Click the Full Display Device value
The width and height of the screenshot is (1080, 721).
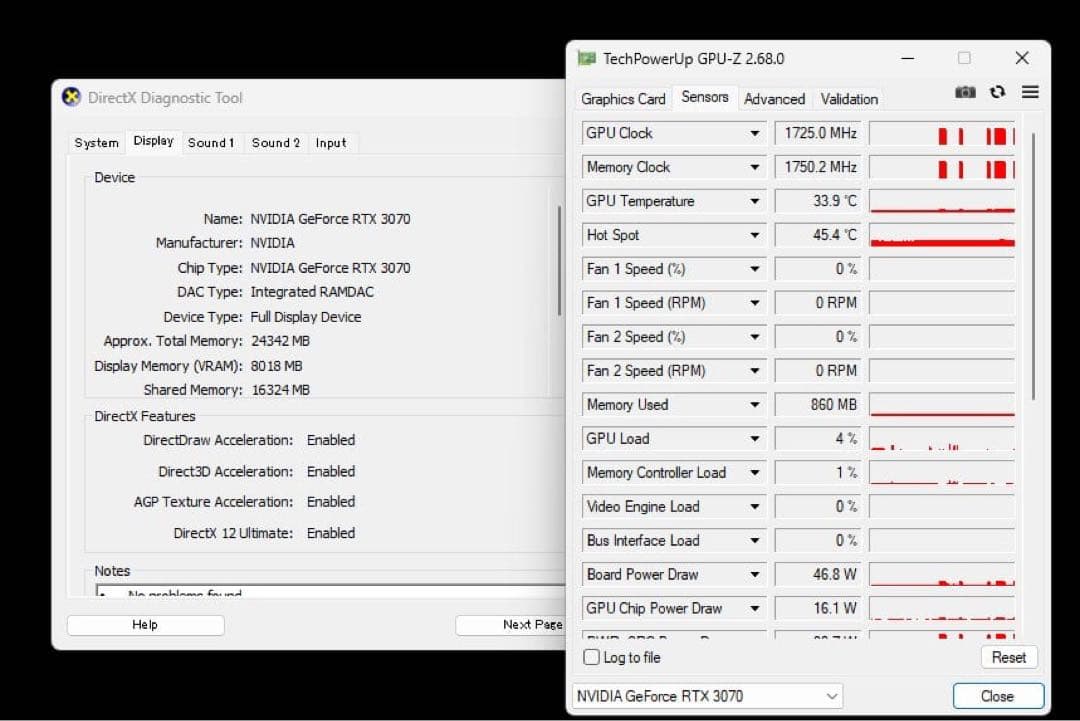coord(306,317)
